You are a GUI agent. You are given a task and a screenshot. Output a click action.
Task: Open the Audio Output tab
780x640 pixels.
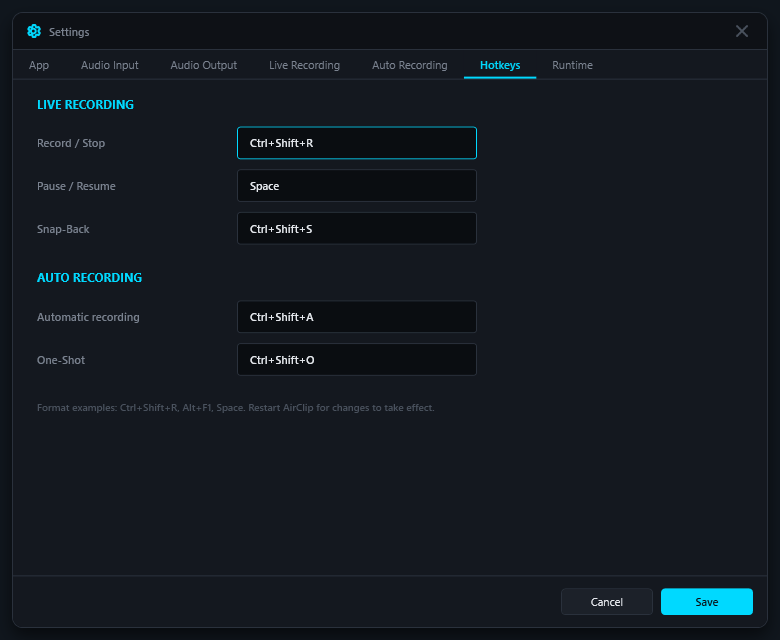click(x=203, y=65)
